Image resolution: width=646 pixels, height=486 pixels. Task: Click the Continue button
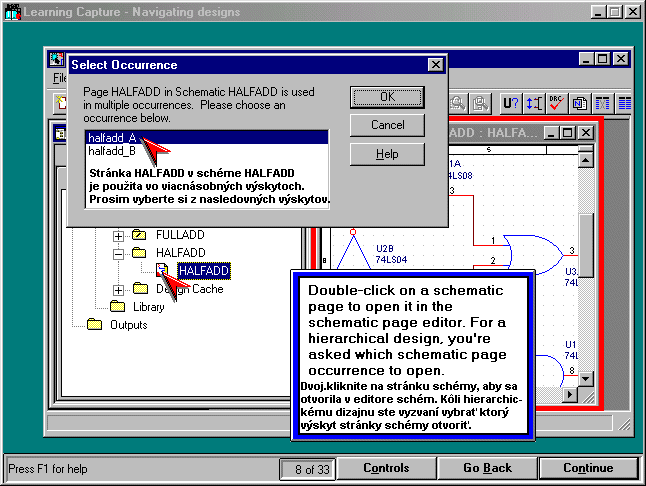(x=588, y=468)
